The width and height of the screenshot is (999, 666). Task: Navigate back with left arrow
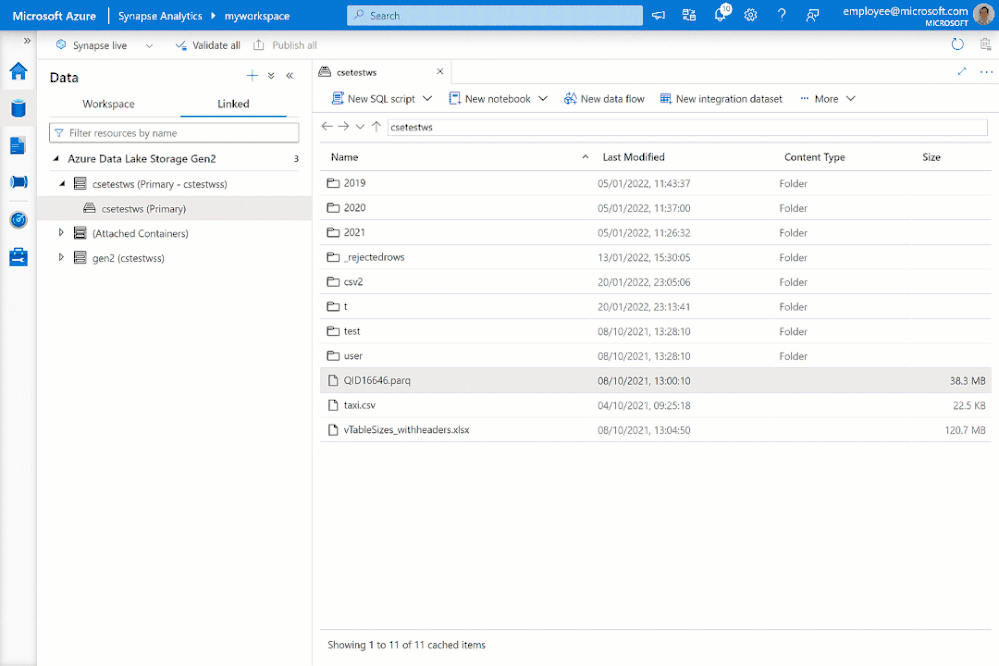(327, 126)
